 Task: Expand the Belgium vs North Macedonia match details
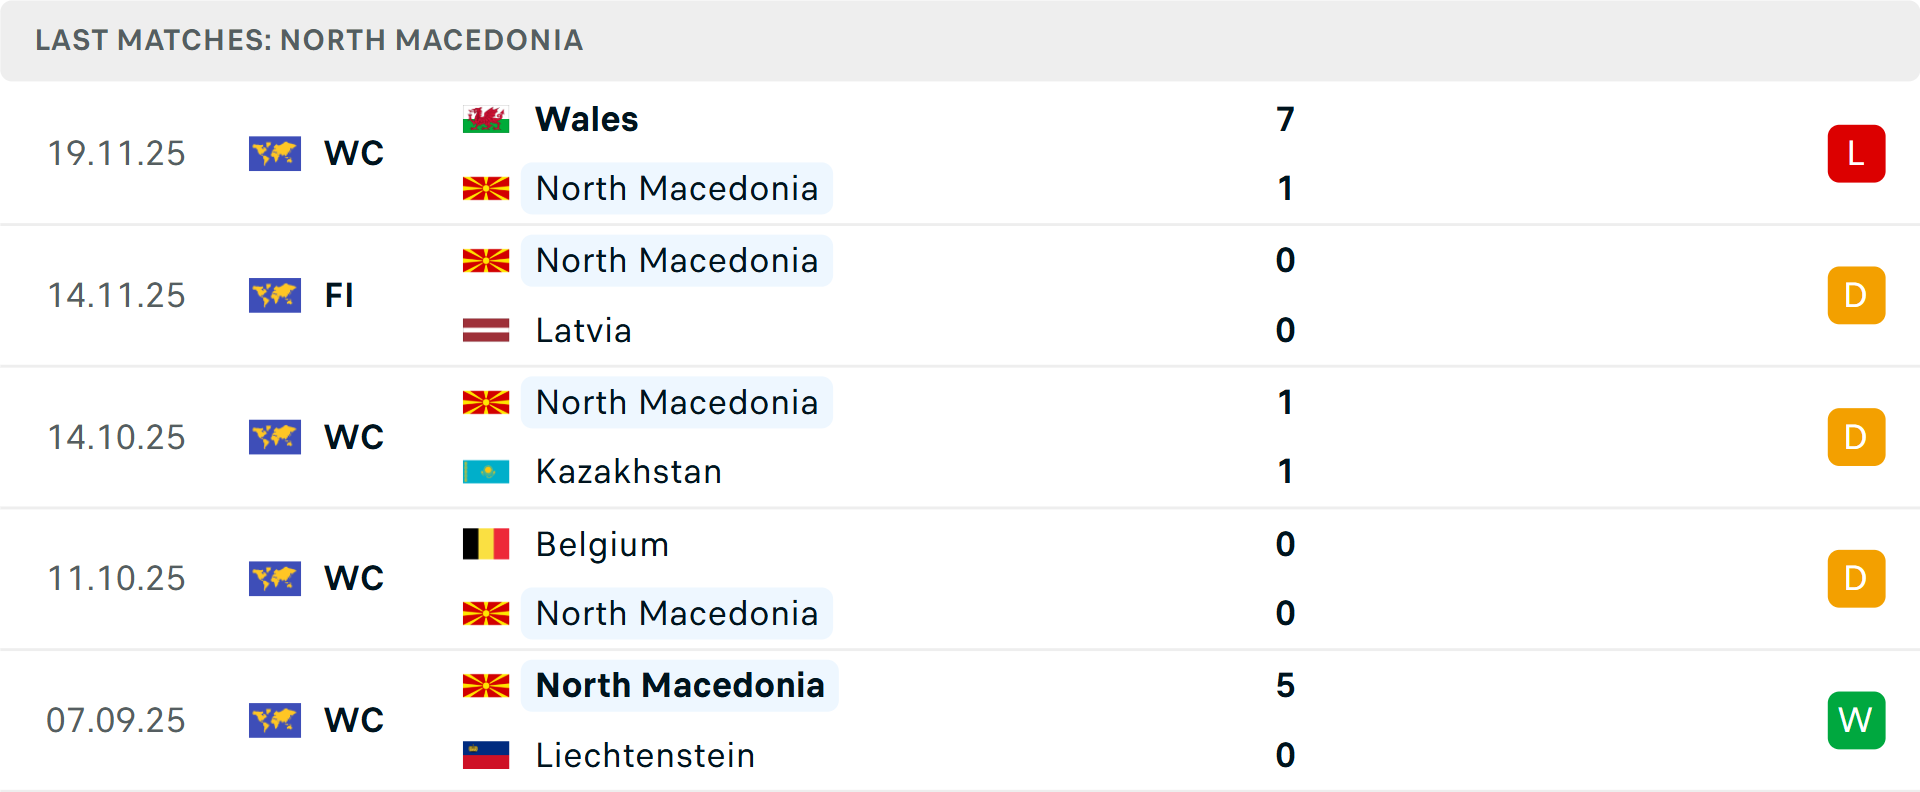tap(960, 578)
